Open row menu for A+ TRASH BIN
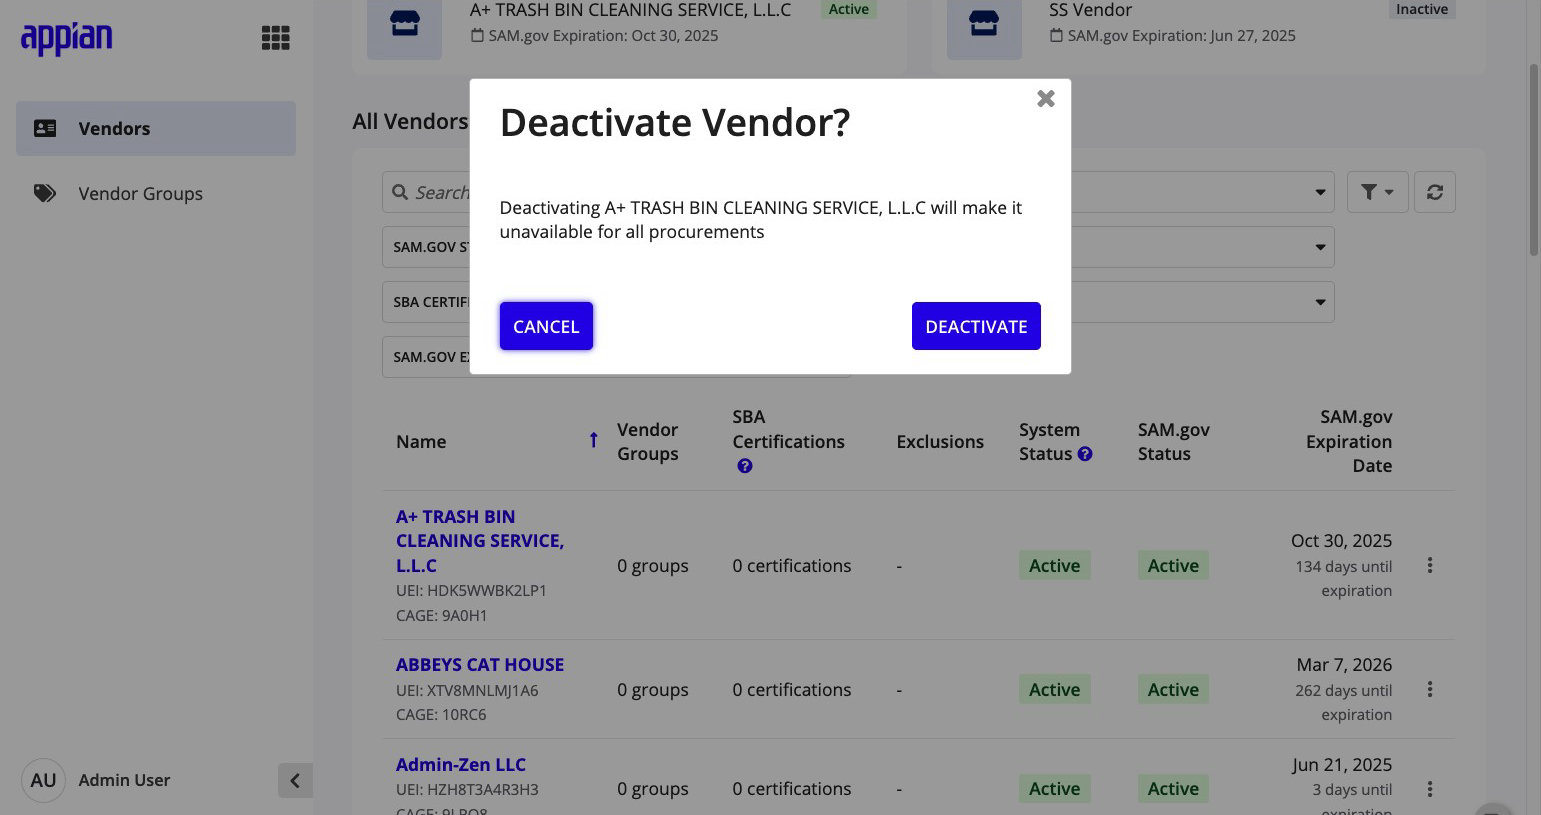The image size is (1541, 815). pyautogui.click(x=1430, y=565)
